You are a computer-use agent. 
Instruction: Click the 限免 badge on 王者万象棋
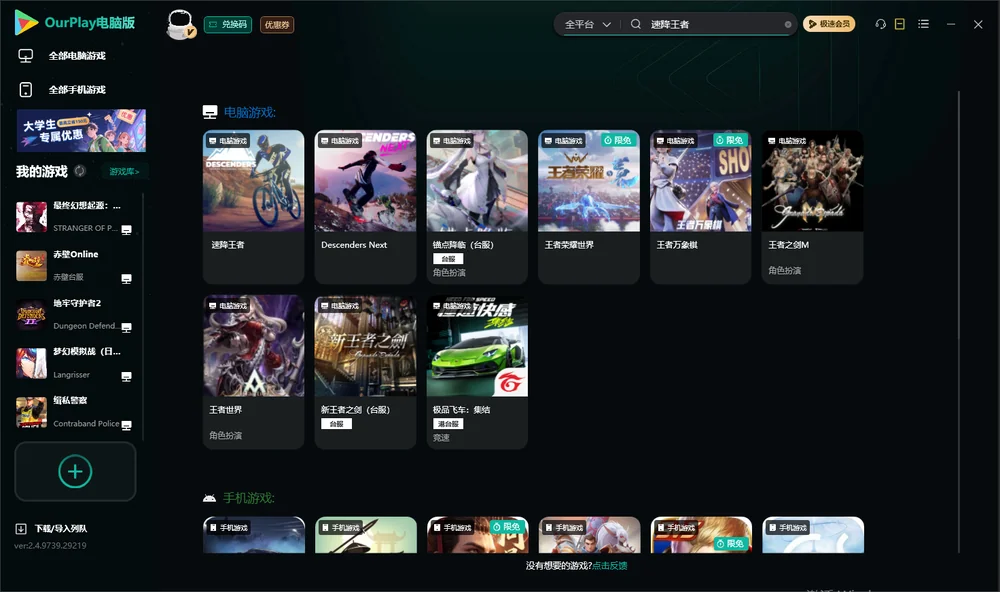(x=730, y=140)
